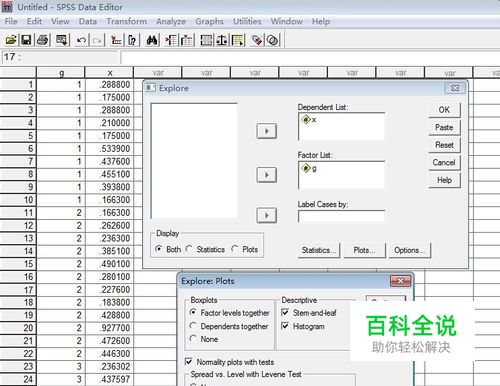The height and width of the screenshot is (386, 500).
Task: Select variable g in Factor List
Action: (x=309, y=168)
